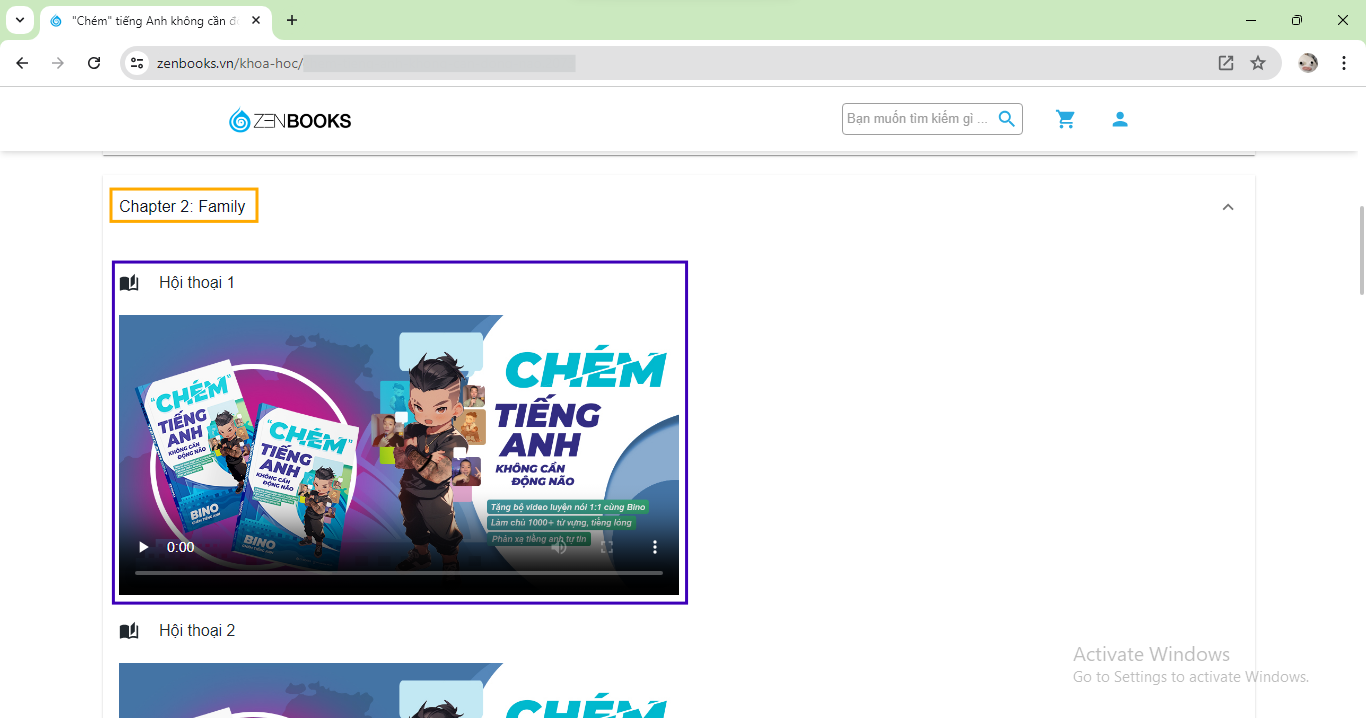Reload the page
Screen dimensions: 1366x718
pos(94,63)
